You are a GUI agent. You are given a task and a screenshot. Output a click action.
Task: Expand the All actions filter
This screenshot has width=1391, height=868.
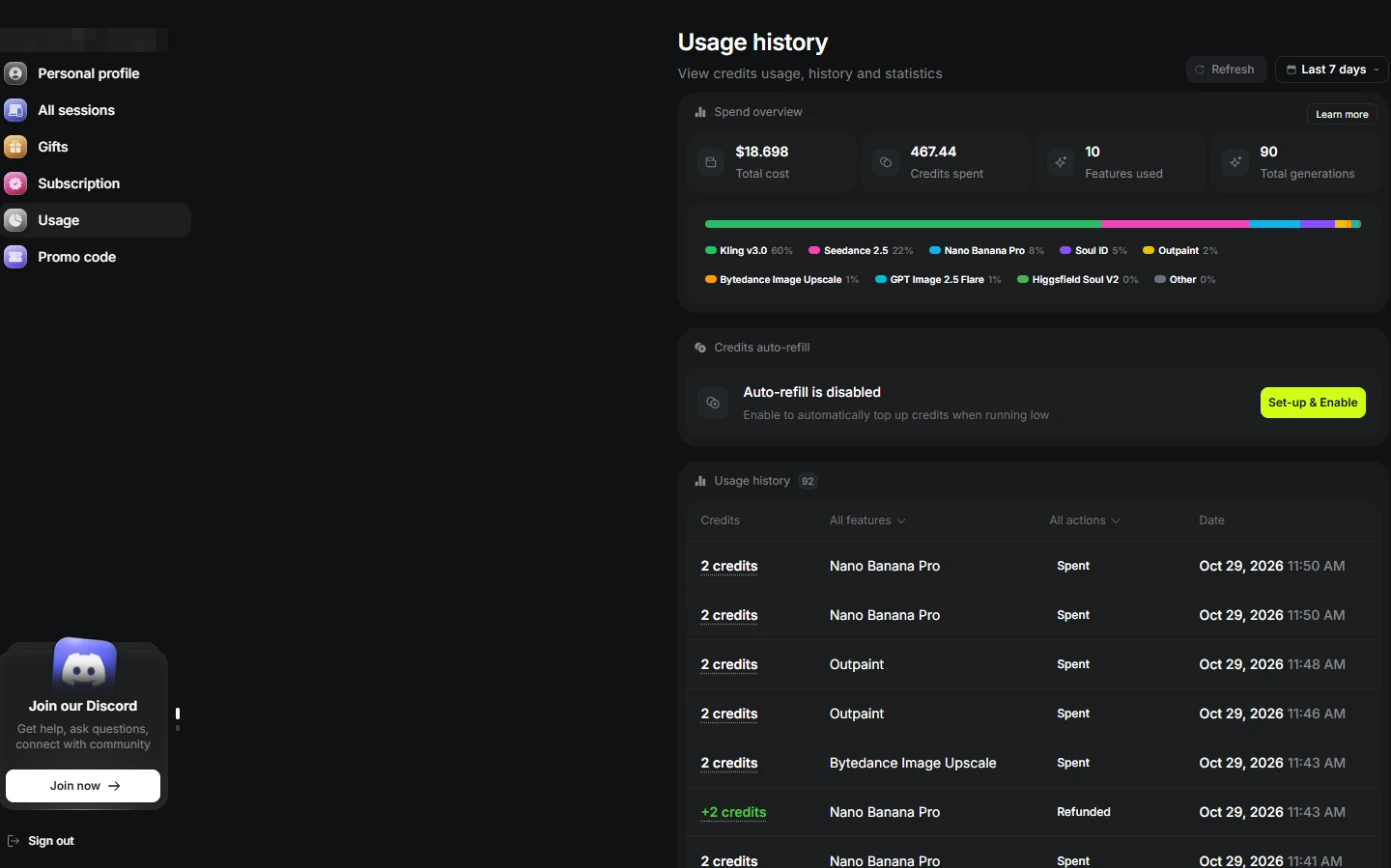click(1085, 520)
